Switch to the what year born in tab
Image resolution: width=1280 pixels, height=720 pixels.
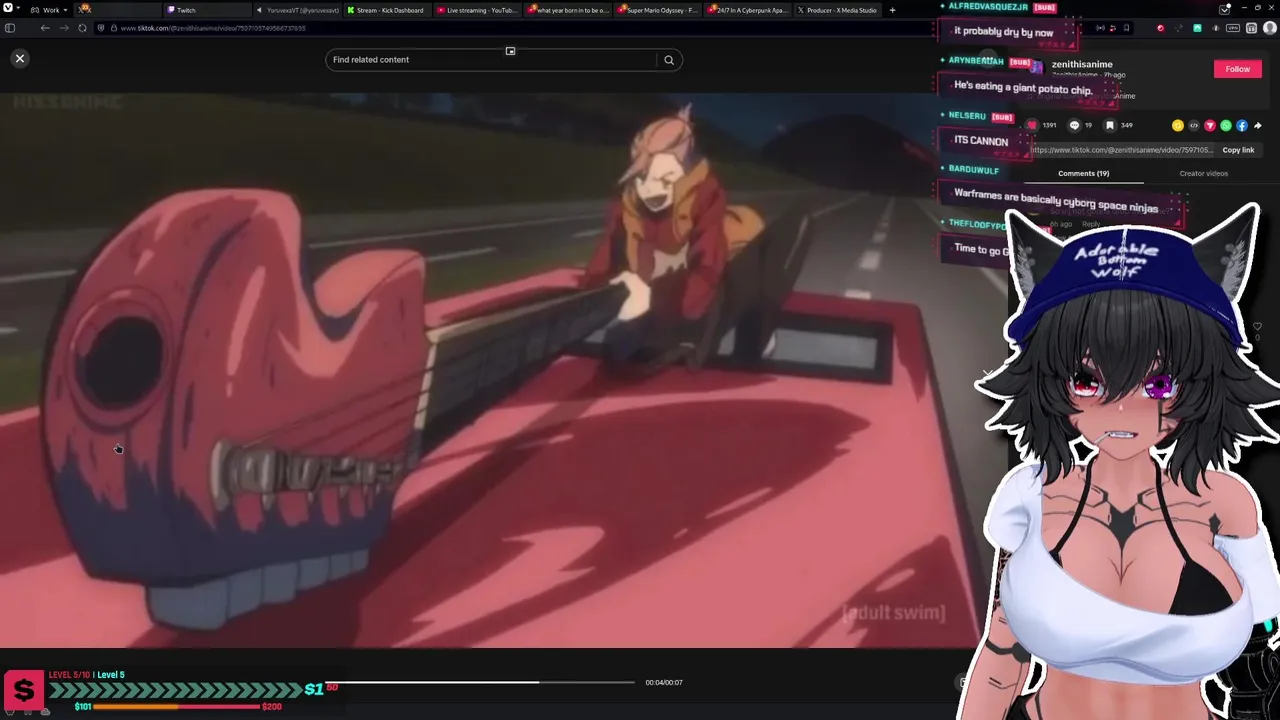point(567,10)
